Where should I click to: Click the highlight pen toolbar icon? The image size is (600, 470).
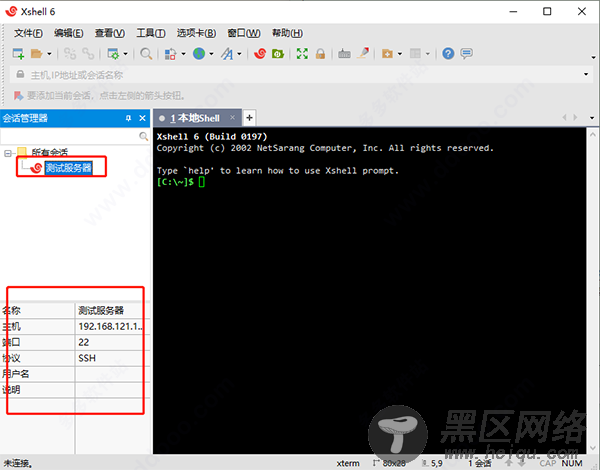pyautogui.click(x=363, y=53)
